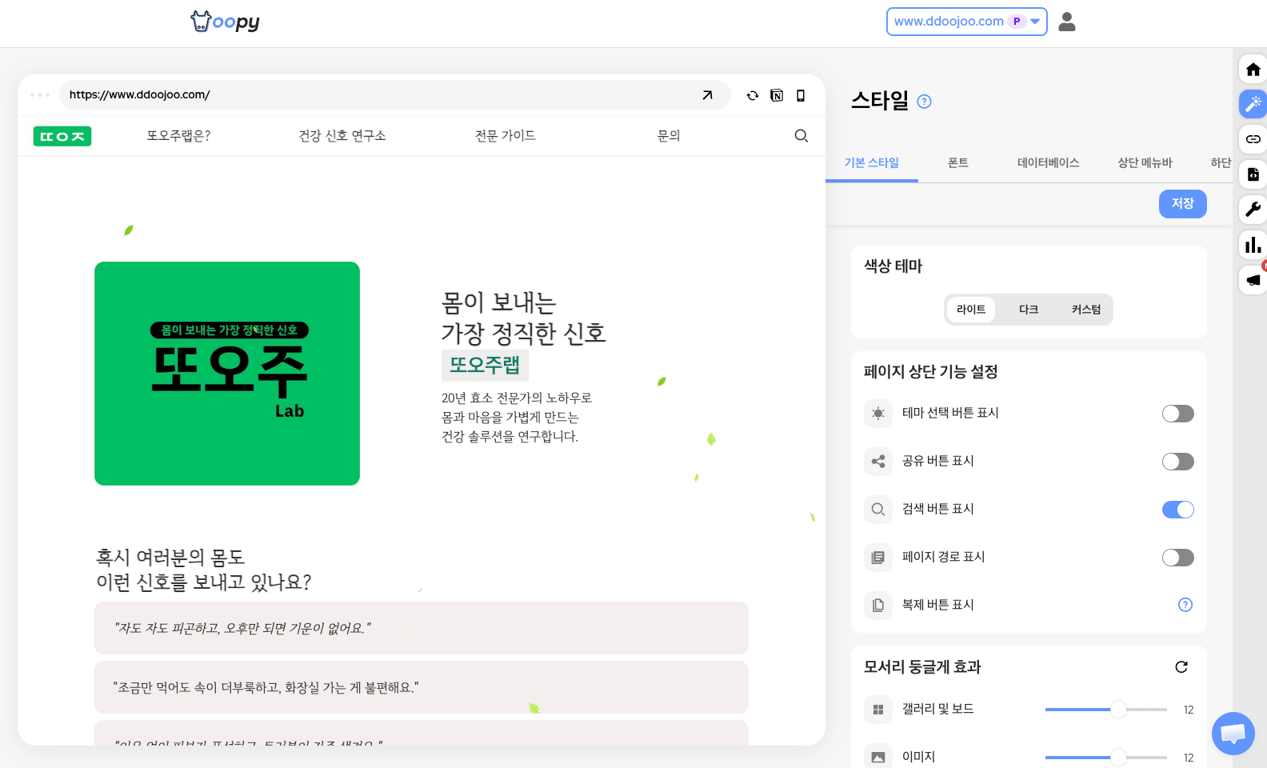Click the preview URL address bar
This screenshot has width=1267, height=768.
click(394, 95)
